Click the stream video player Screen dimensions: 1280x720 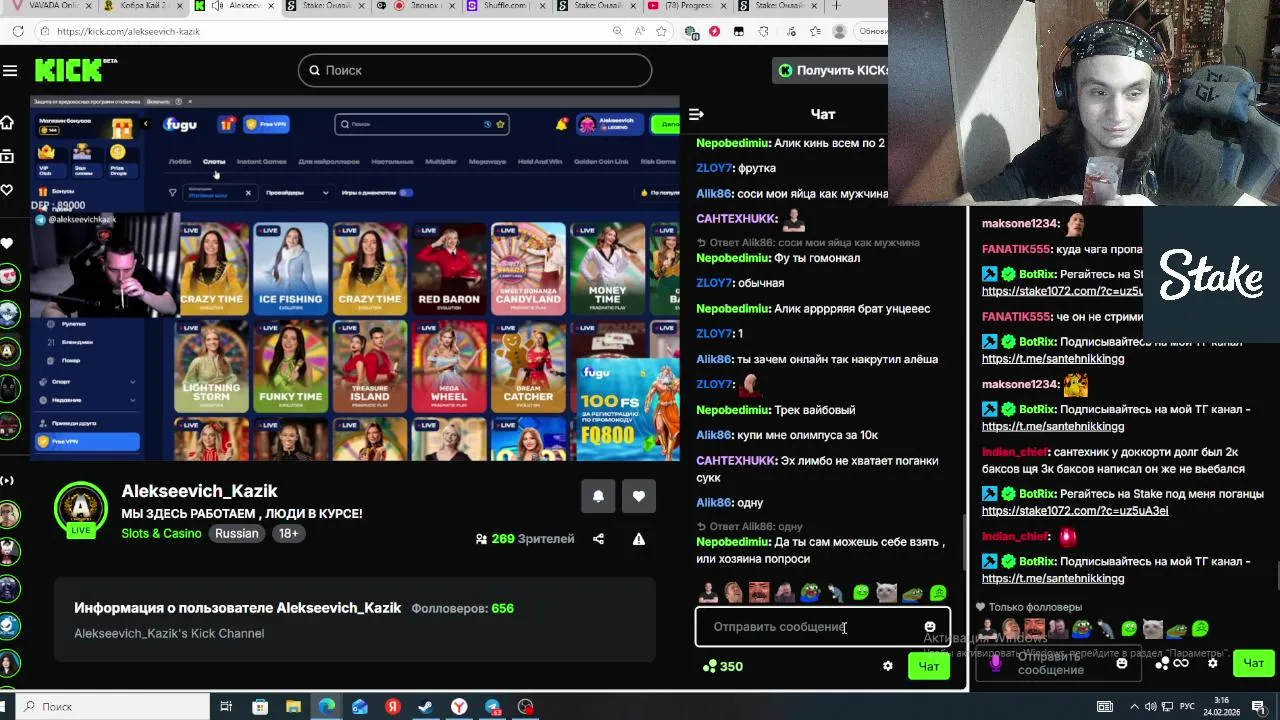pos(355,278)
